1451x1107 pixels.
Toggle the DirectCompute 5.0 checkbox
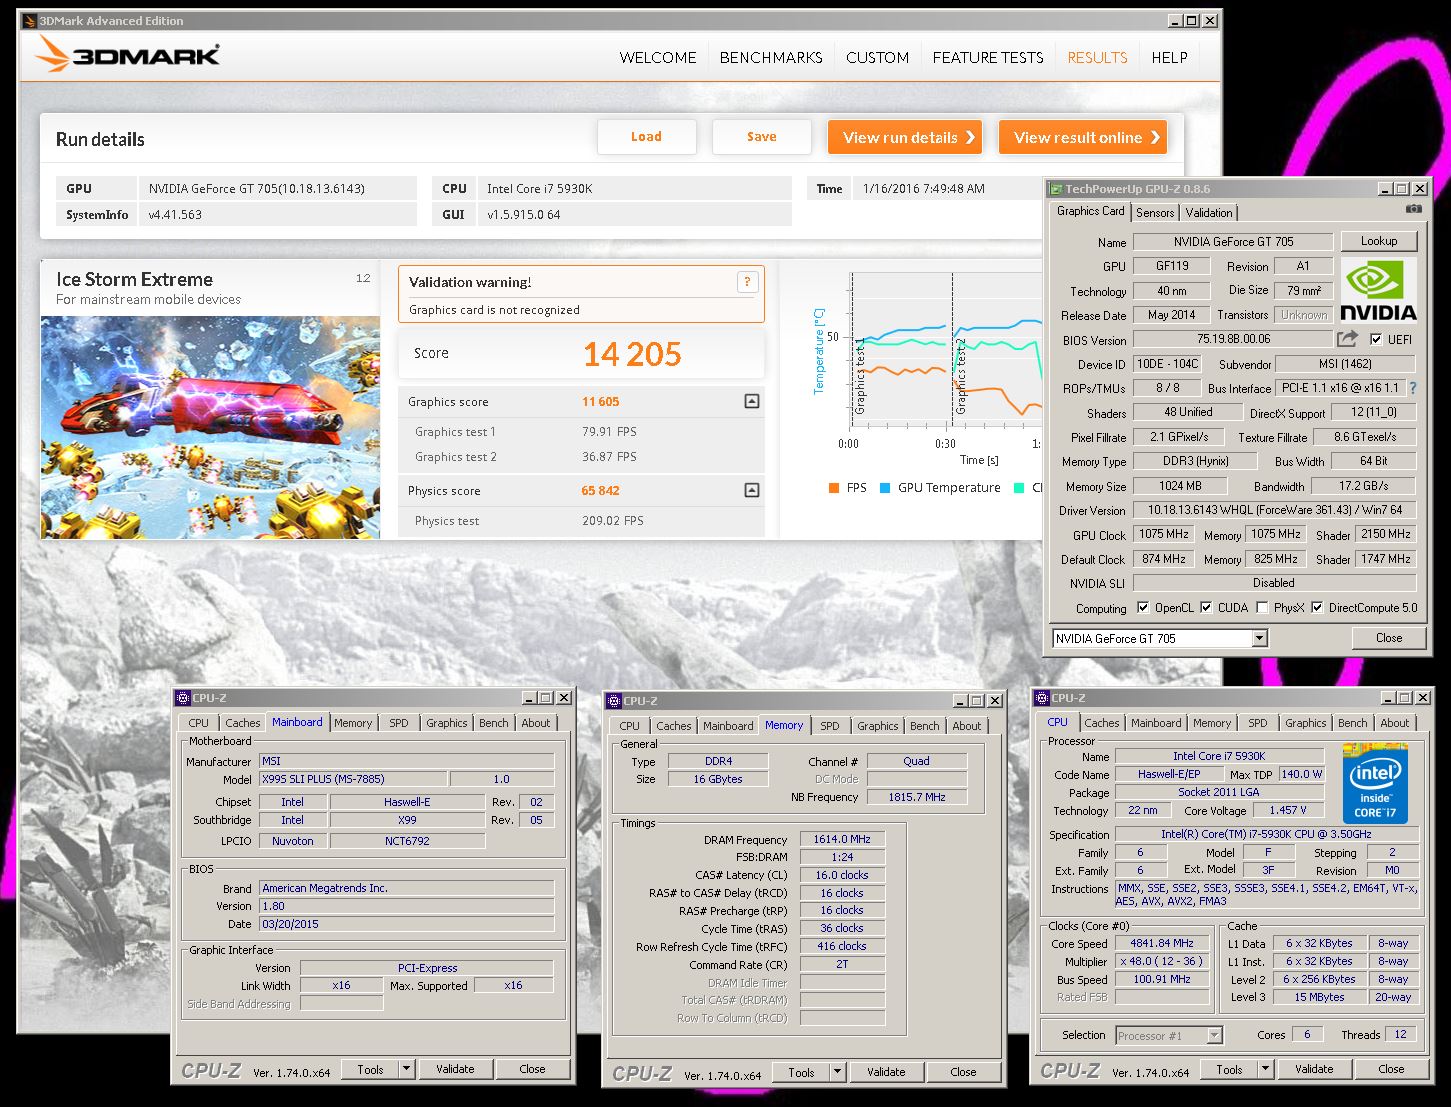click(1317, 607)
